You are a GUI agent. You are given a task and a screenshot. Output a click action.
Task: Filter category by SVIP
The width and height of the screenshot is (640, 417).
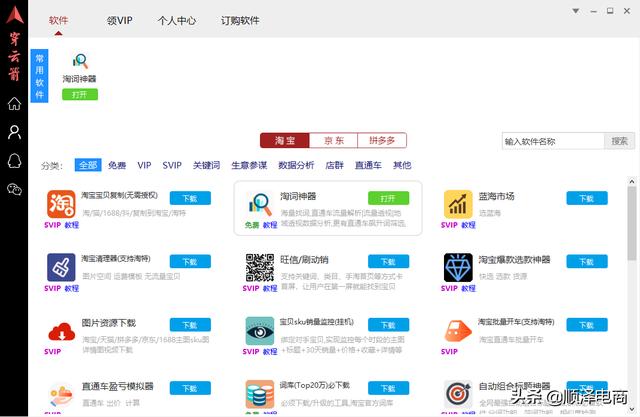(172, 165)
